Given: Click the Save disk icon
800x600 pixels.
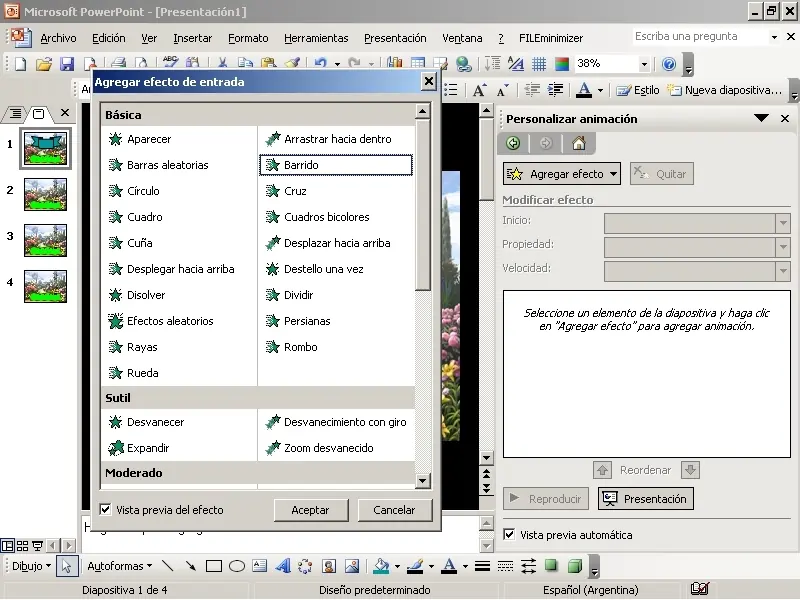Looking at the screenshot, I should click(x=67, y=64).
